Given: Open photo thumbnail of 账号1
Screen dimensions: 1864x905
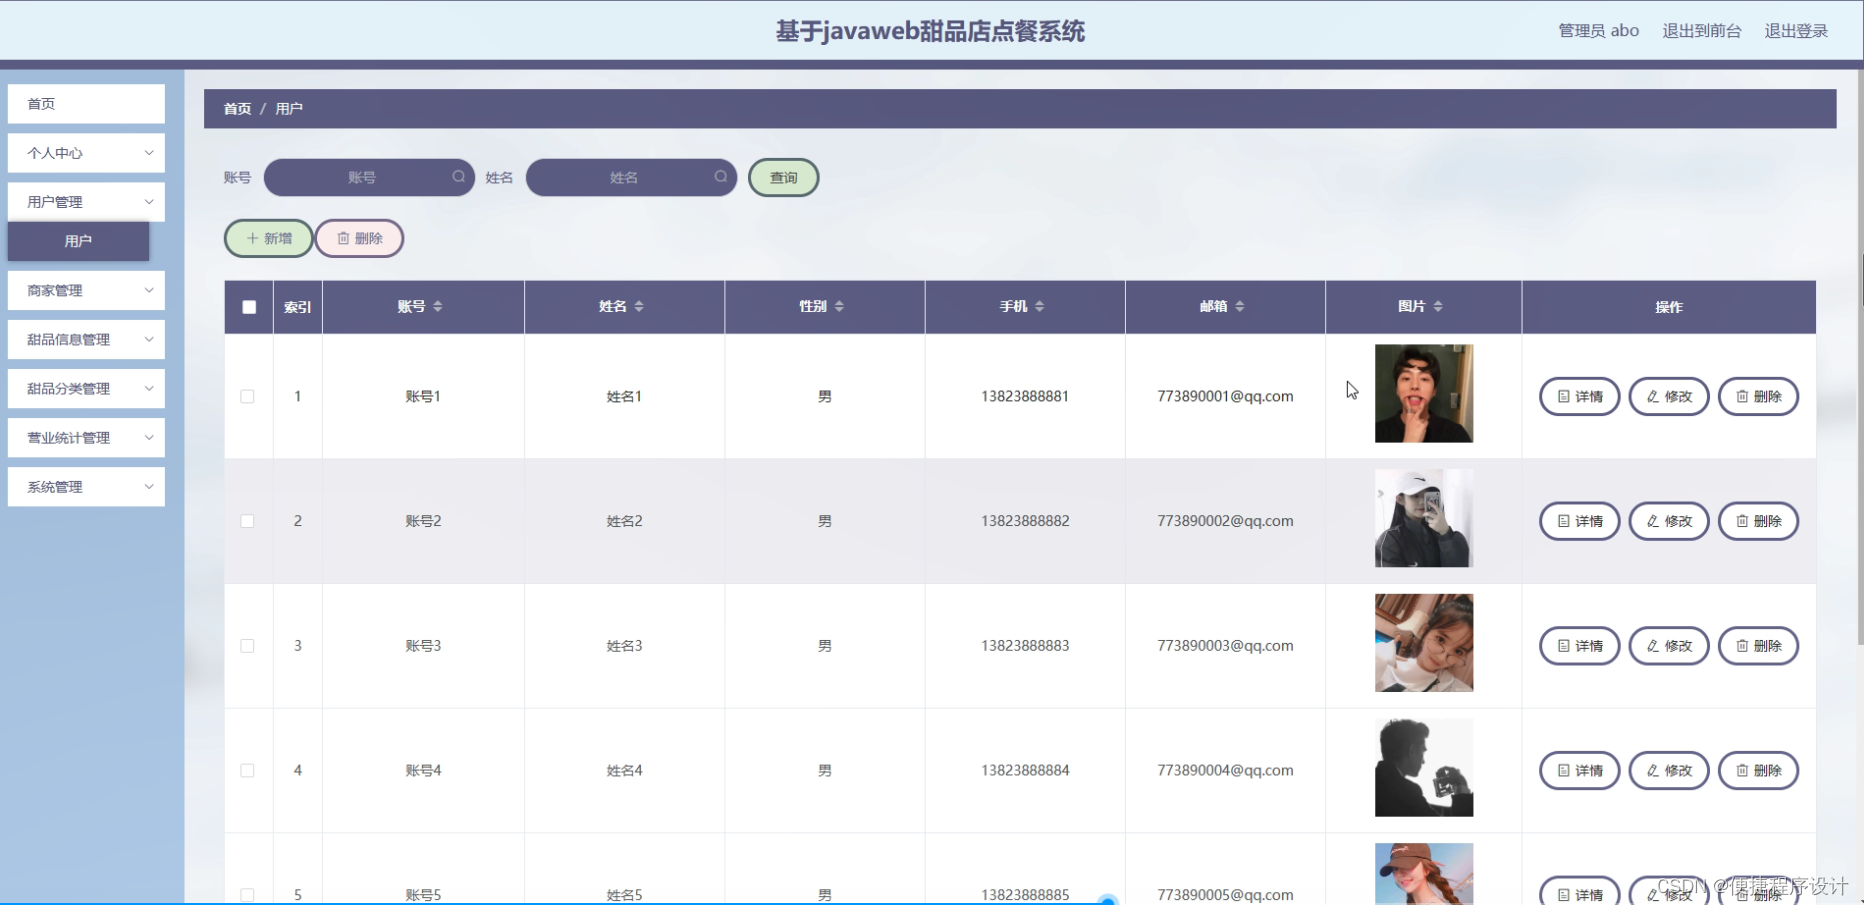Looking at the screenshot, I should [x=1423, y=393].
